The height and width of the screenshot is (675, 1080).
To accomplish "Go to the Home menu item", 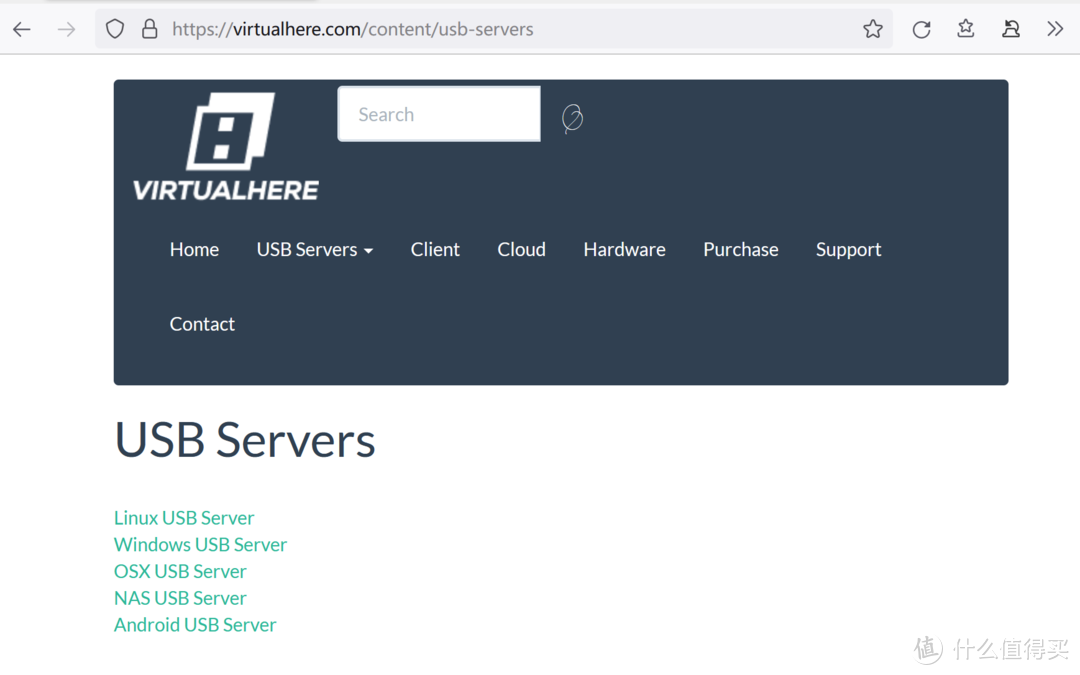I will (x=194, y=250).
